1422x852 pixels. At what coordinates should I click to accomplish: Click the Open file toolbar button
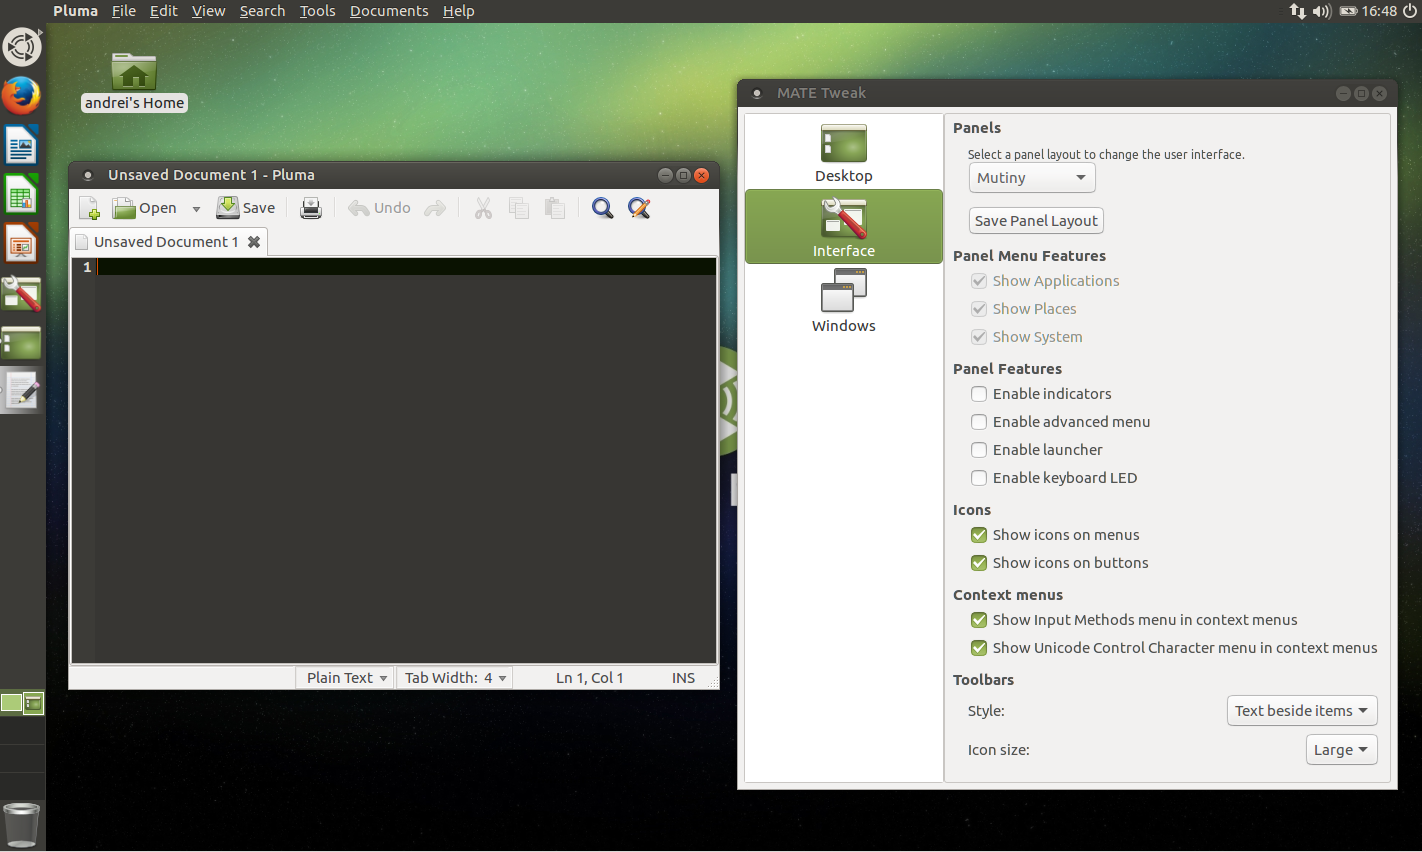(144, 208)
